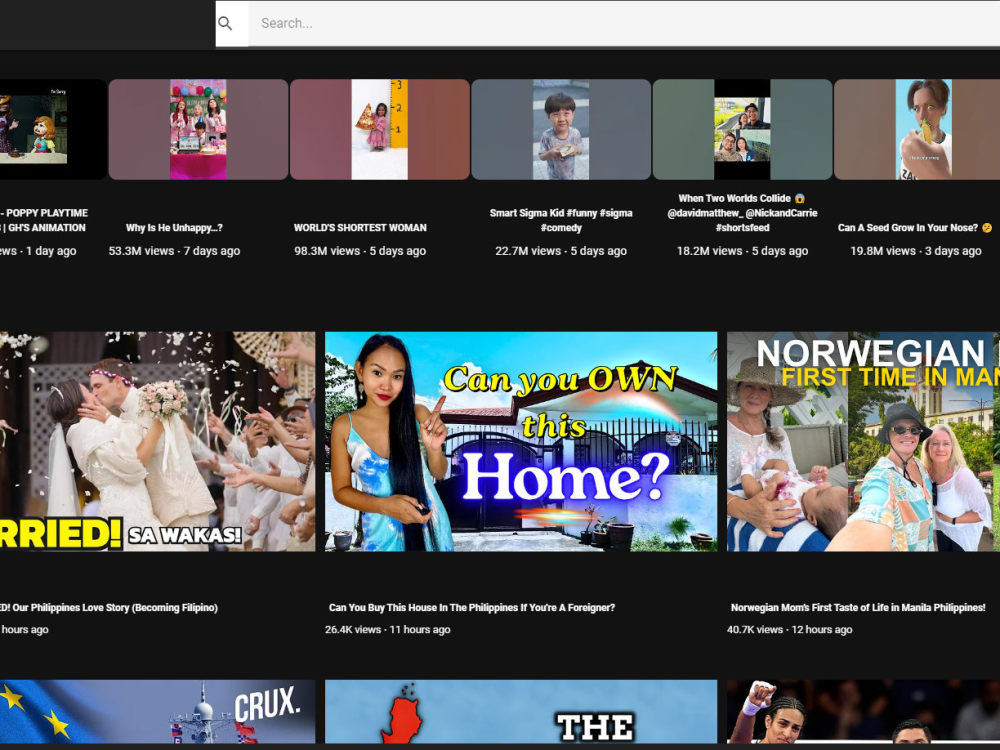The height and width of the screenshot is (750, 1000).
Task: Open the World's Shortest Woman short thumbnail
Action: 379,129
